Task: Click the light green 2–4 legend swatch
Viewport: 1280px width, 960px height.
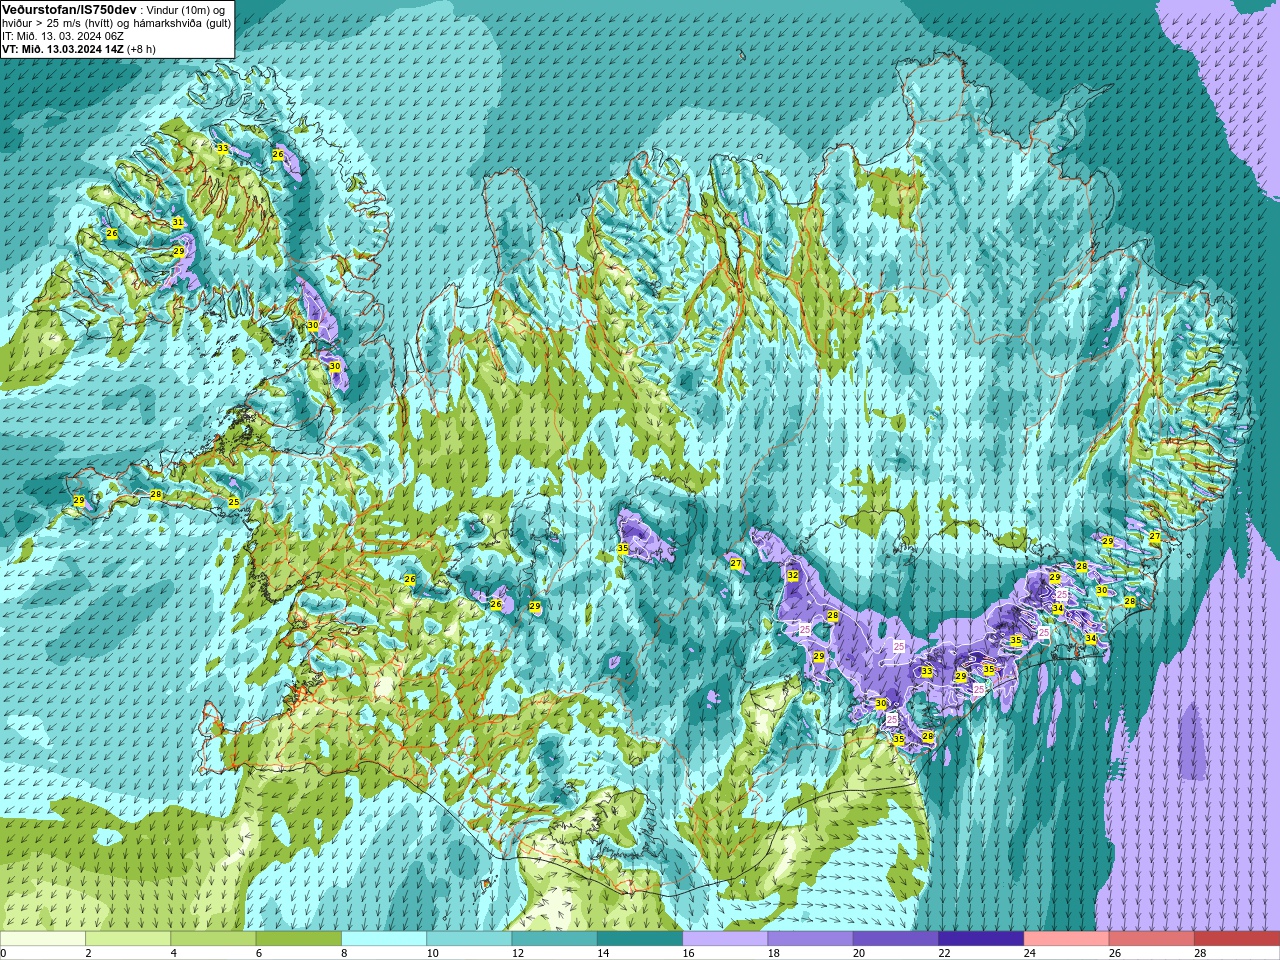Action: coord(128,939)
